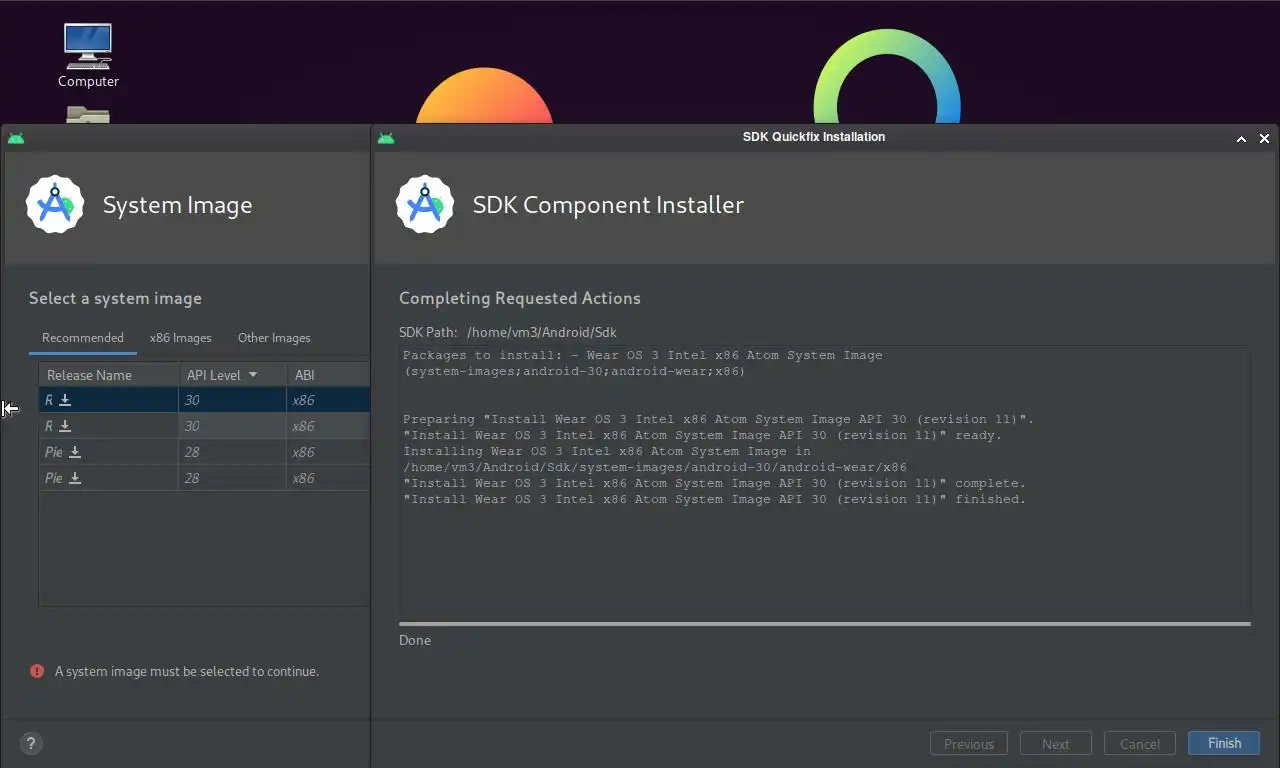This screenshot has height=768, width=1280.
Task: Click the disabled Next button
Action: tap(1055, 744)
